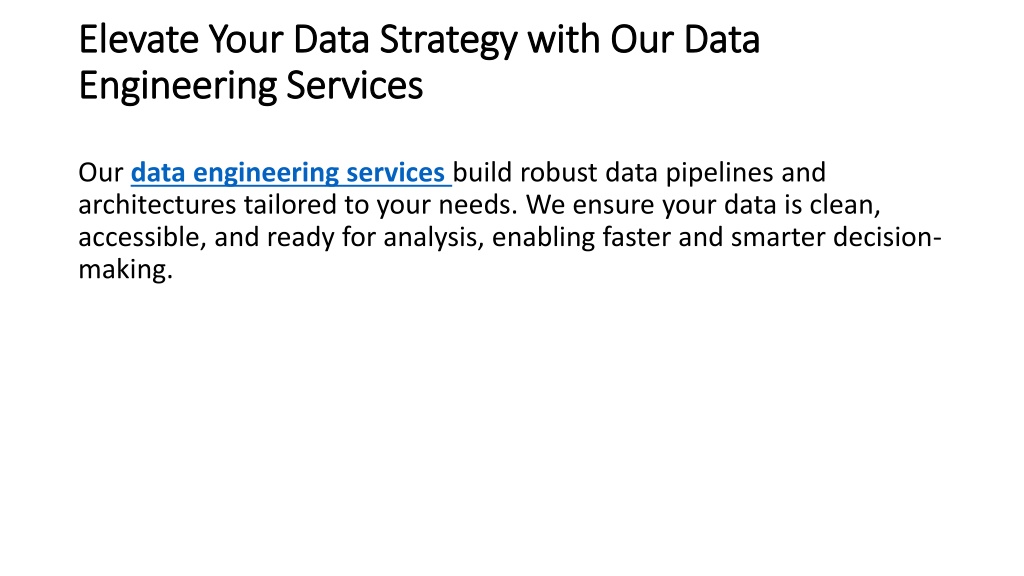Click the word 'Strategy' in the heading
The width and height of the screenshot is (1024, 576).
click(x=449, y=40)
